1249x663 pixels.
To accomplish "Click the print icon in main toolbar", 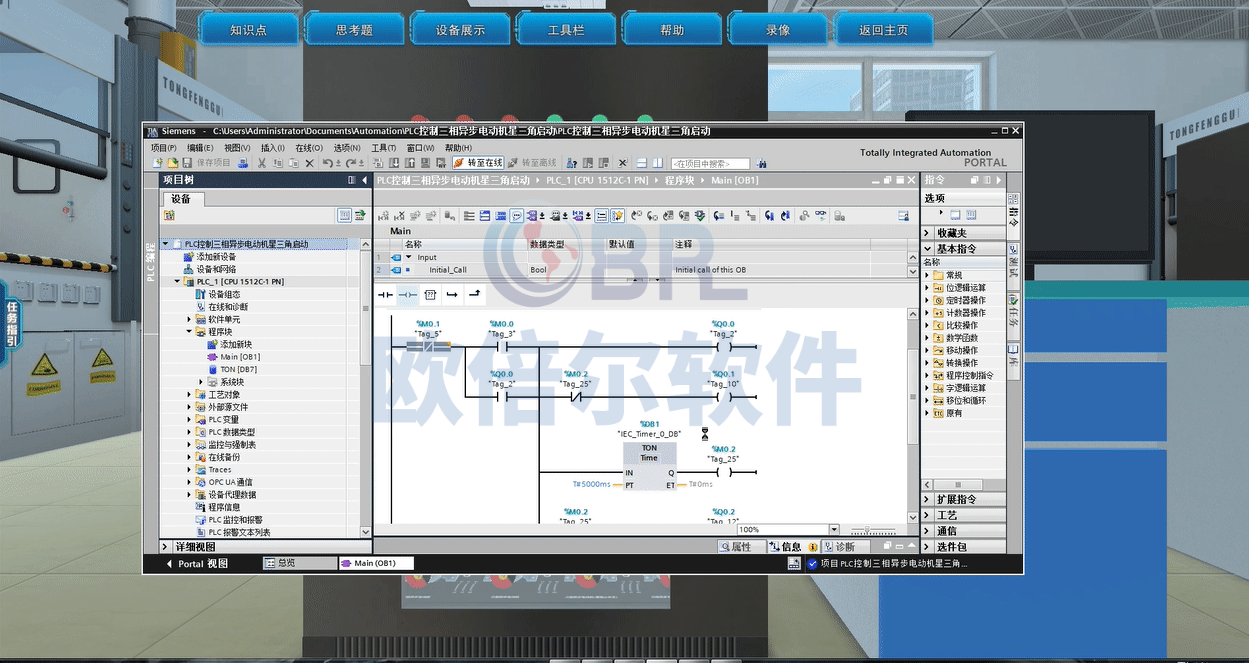I will click(x=245, y=163).
